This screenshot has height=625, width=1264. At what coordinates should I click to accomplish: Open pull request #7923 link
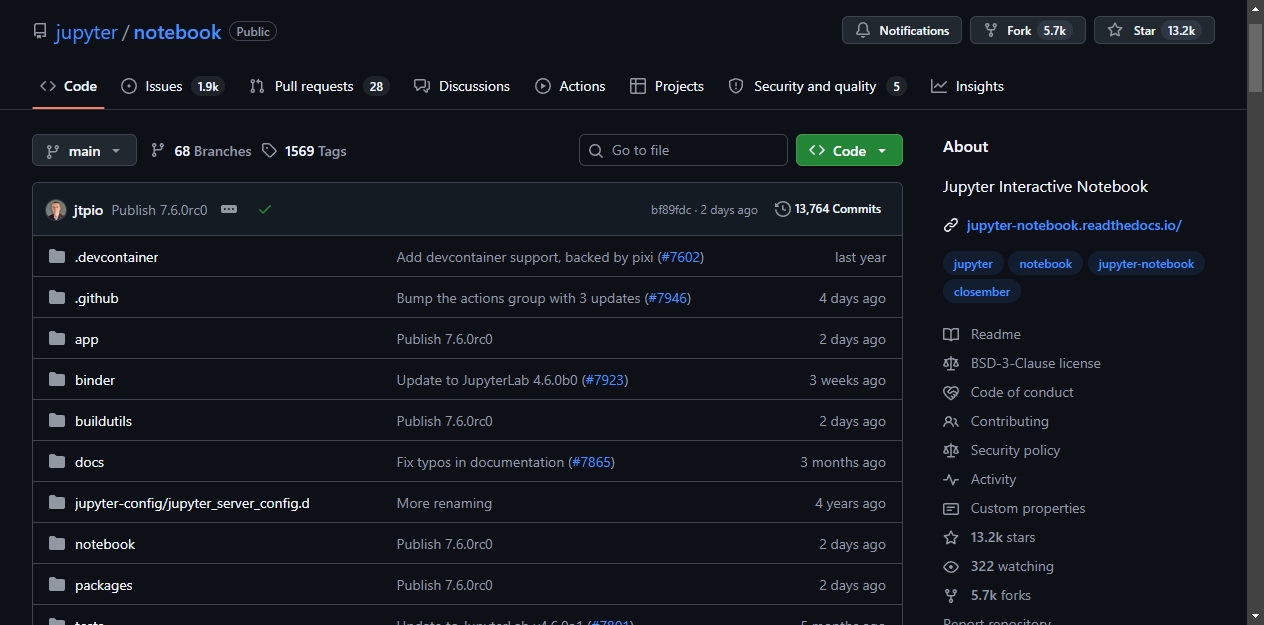click(x=604, y=380)
